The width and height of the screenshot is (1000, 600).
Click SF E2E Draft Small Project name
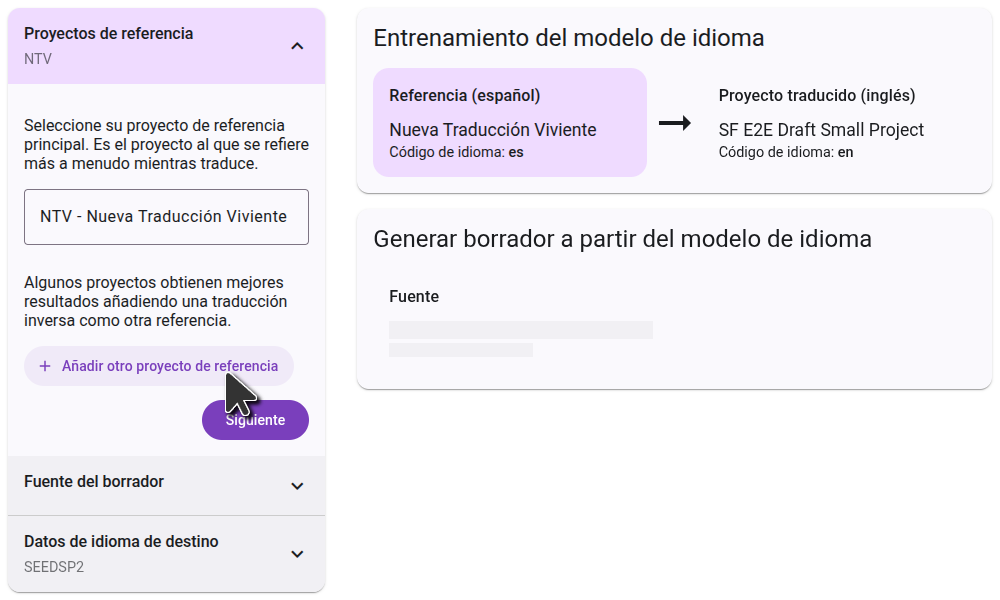click(821, 130)
